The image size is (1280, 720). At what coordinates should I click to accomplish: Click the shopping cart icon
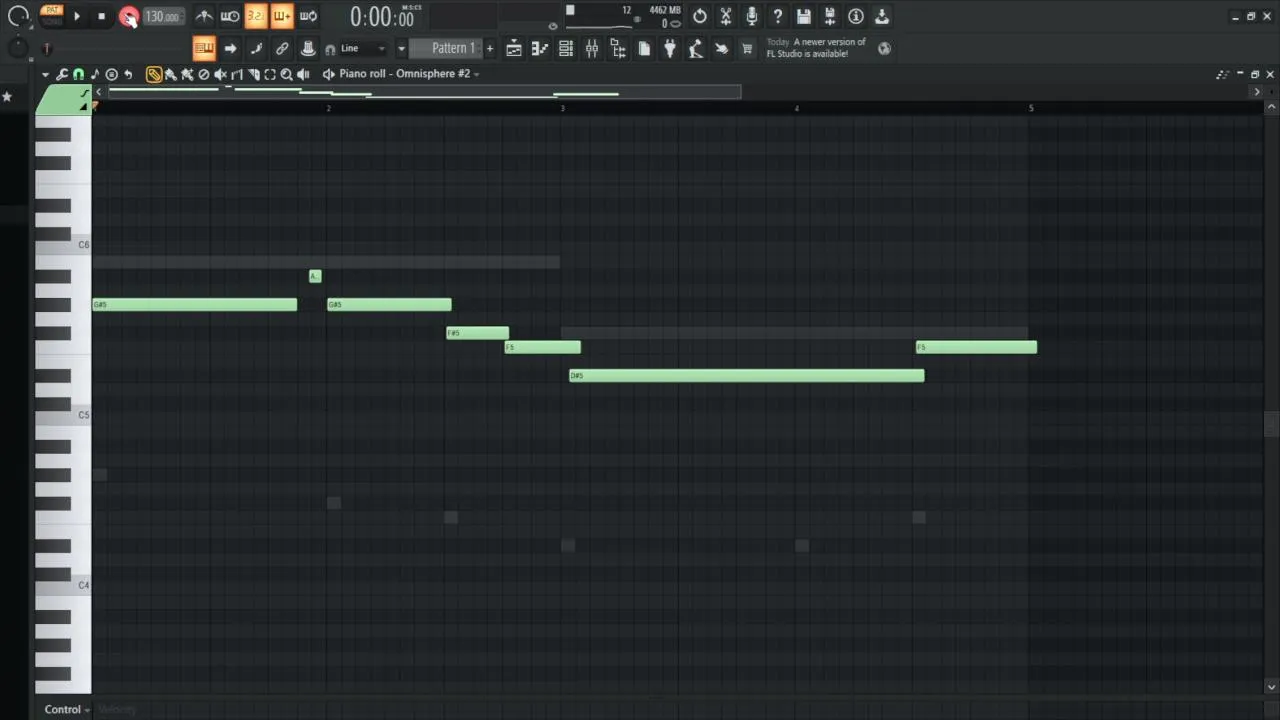pos(747,48)
